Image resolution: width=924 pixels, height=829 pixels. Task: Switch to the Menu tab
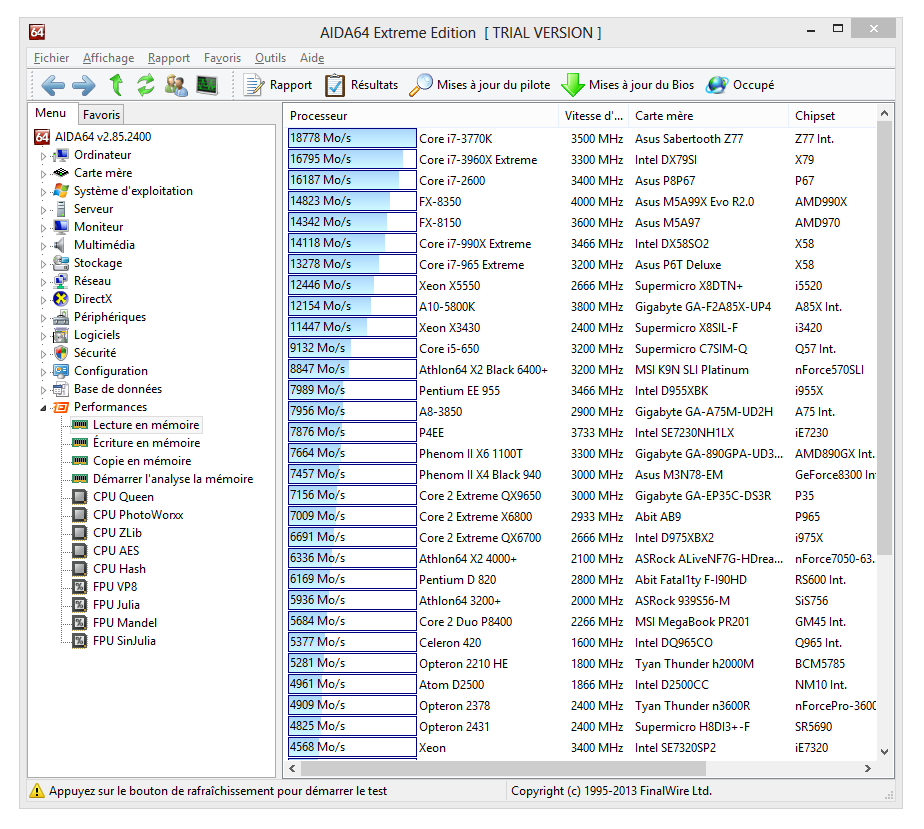click(x=51, y=113)
